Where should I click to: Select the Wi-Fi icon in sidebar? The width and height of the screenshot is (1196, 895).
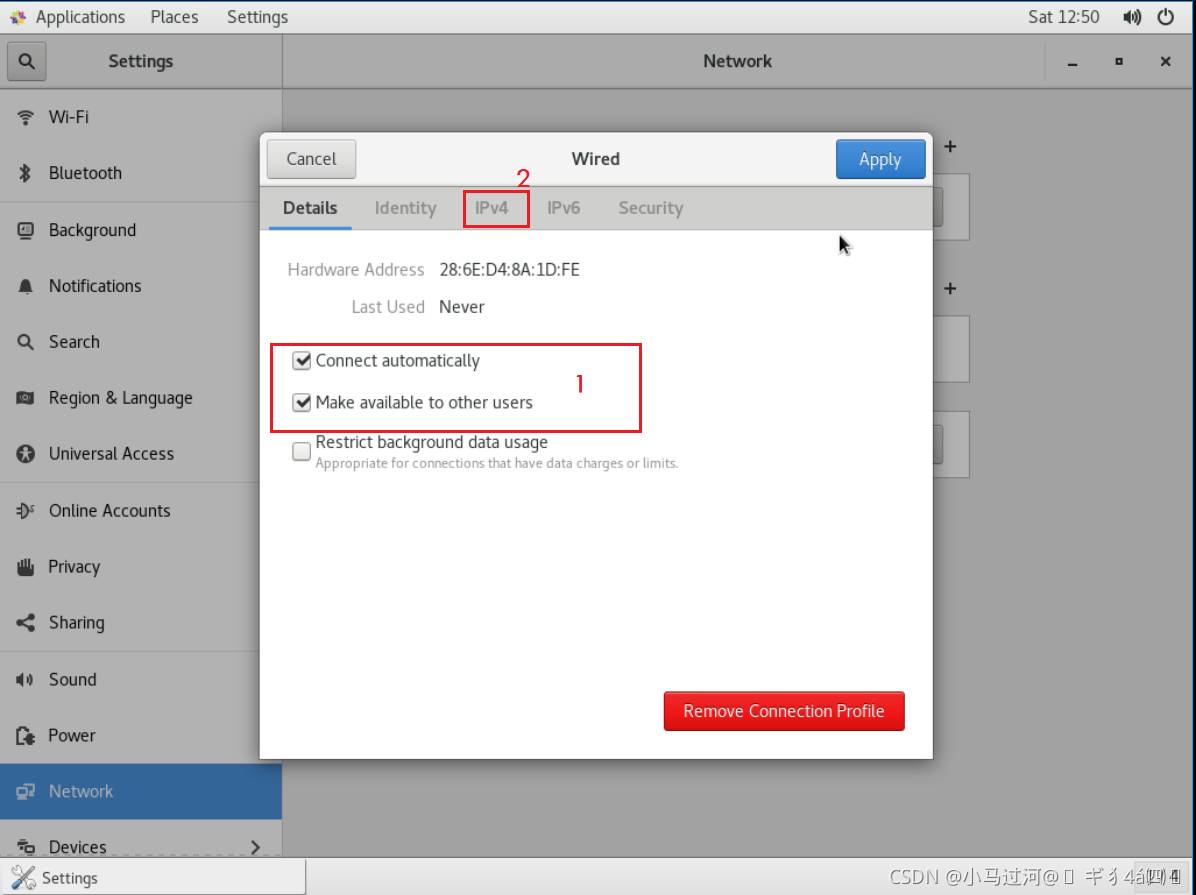[25, 117]
